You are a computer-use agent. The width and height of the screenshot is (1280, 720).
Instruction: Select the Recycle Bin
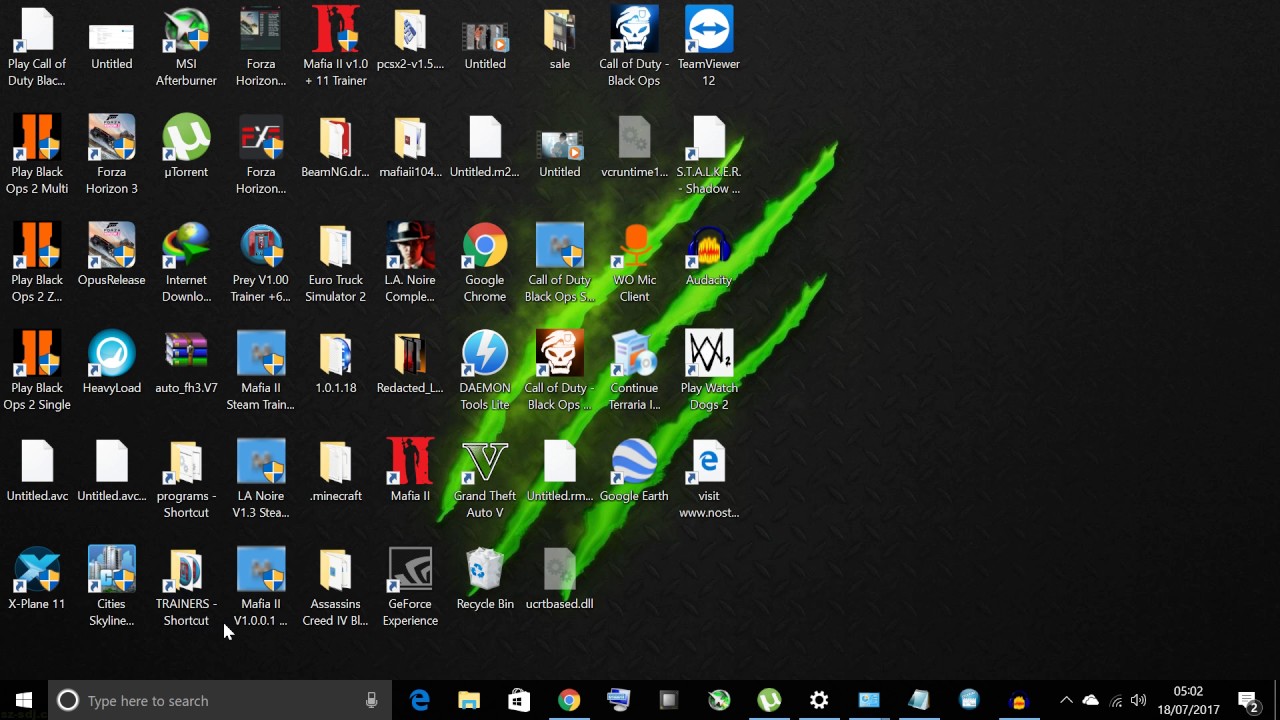485,578
